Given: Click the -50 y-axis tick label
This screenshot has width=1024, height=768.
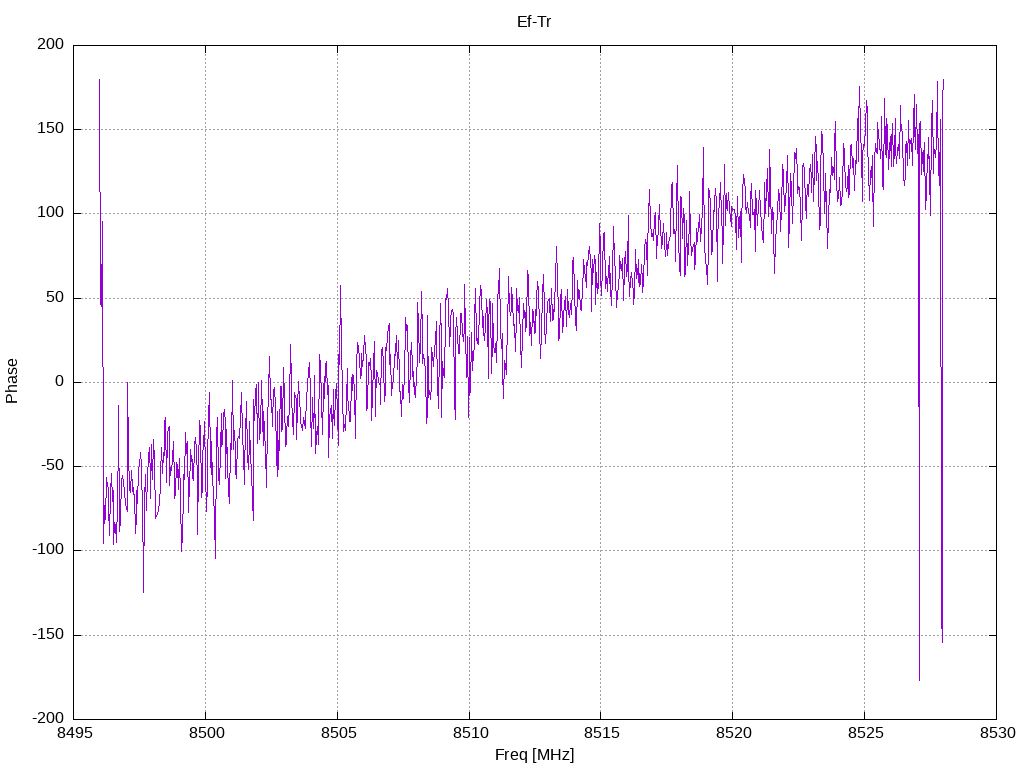Looking at the screenshot, I should pos(53,466).
